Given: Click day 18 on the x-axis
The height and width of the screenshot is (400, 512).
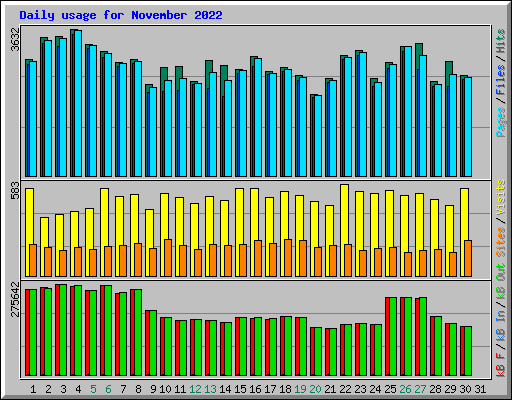Looking at the screenshot, I should [x=286, y=389].
